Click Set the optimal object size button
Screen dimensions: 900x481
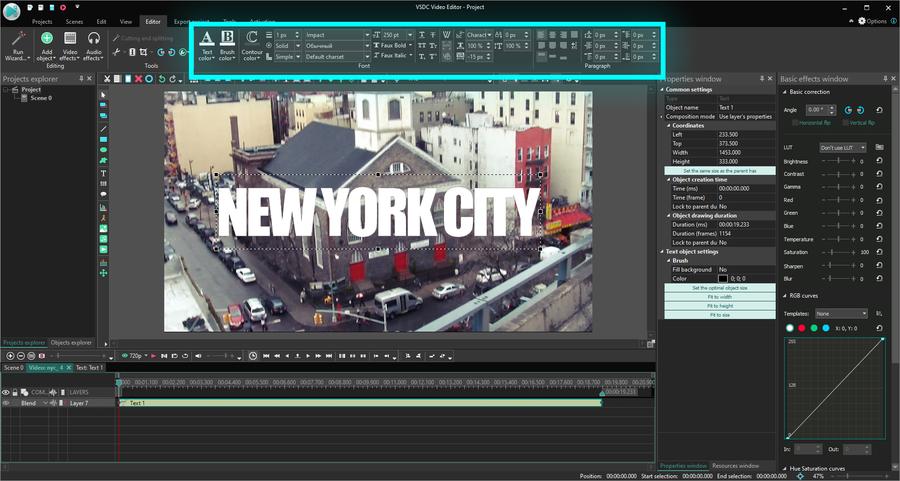click(x=720, y=288)
